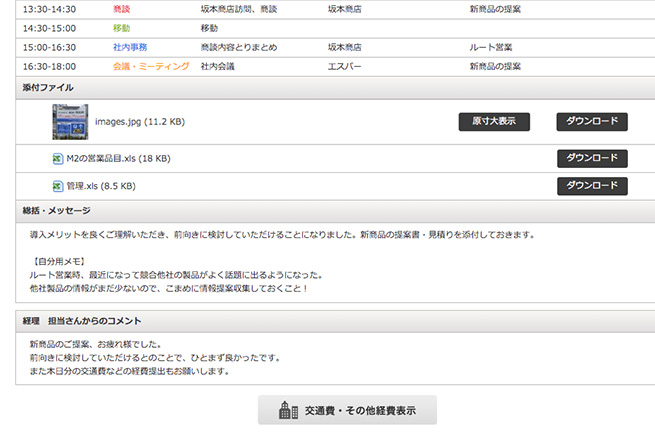655x441 pixels.
Task: Click 社内会議 description cell
Action: pos(218,66)
